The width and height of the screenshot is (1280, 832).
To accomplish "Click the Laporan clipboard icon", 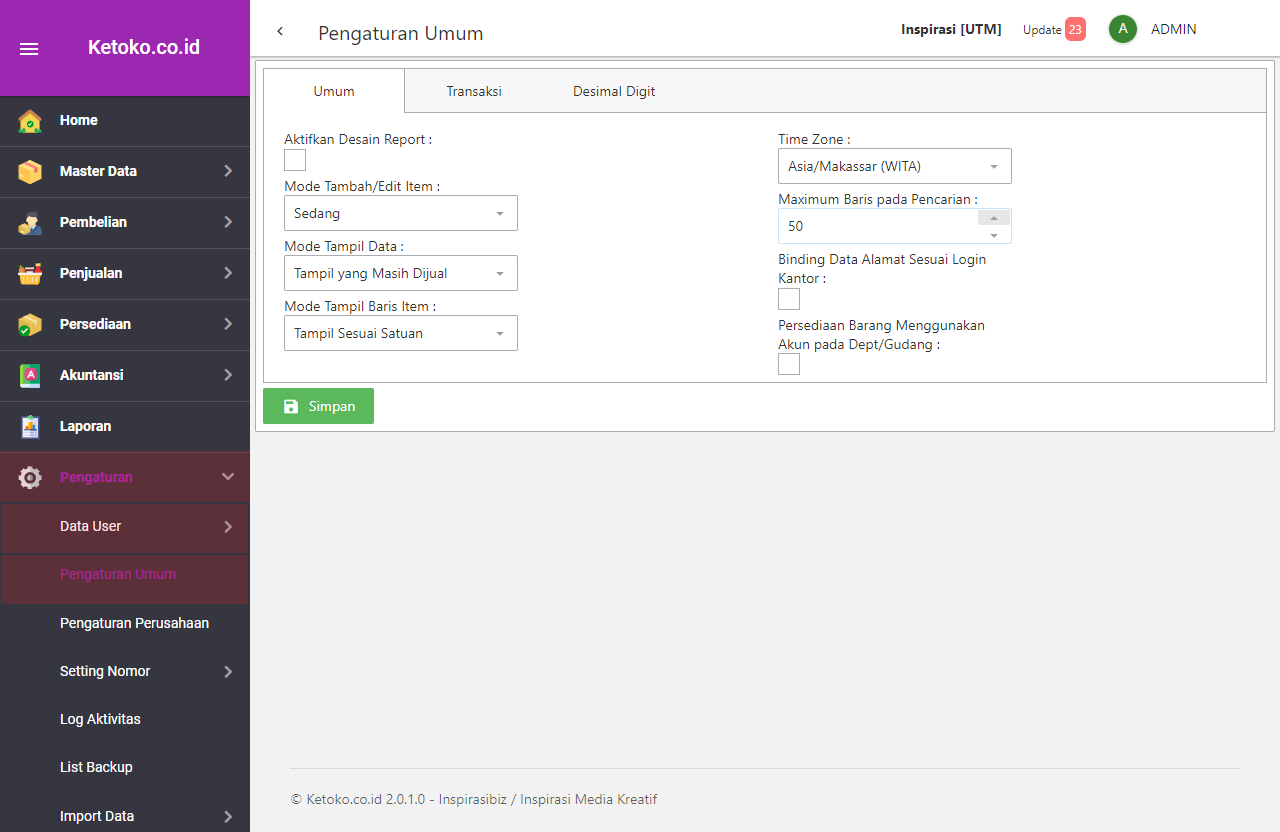I will point(30,427).
